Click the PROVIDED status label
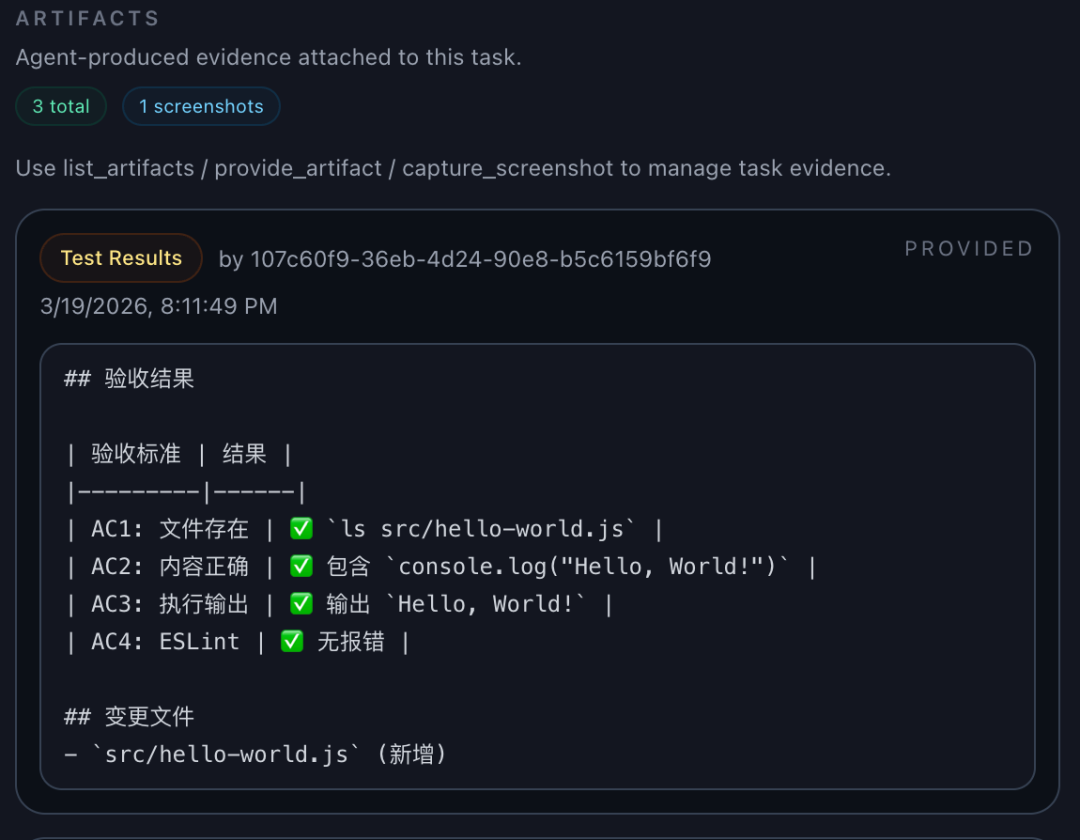This screenshot has width=1080, height=840. point(968,249)
